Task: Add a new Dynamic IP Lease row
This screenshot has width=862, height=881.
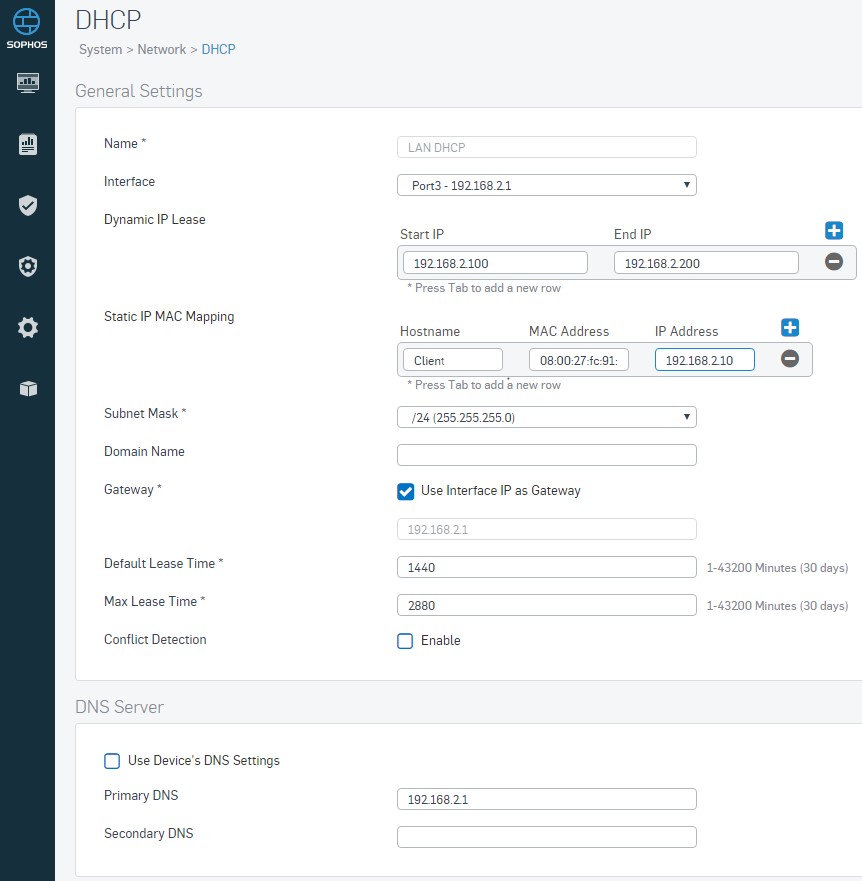Action: point(834,230)
